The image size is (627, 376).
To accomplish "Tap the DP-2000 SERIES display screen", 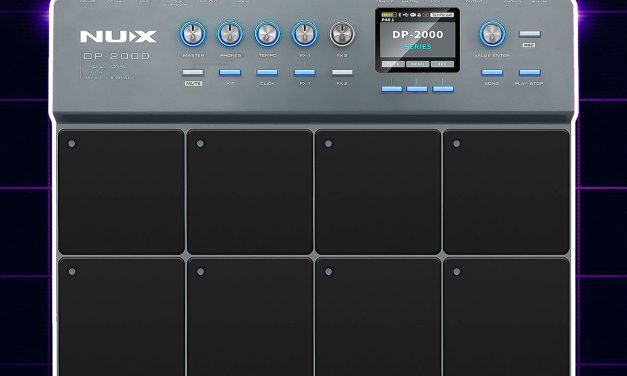I will point(417,40).
